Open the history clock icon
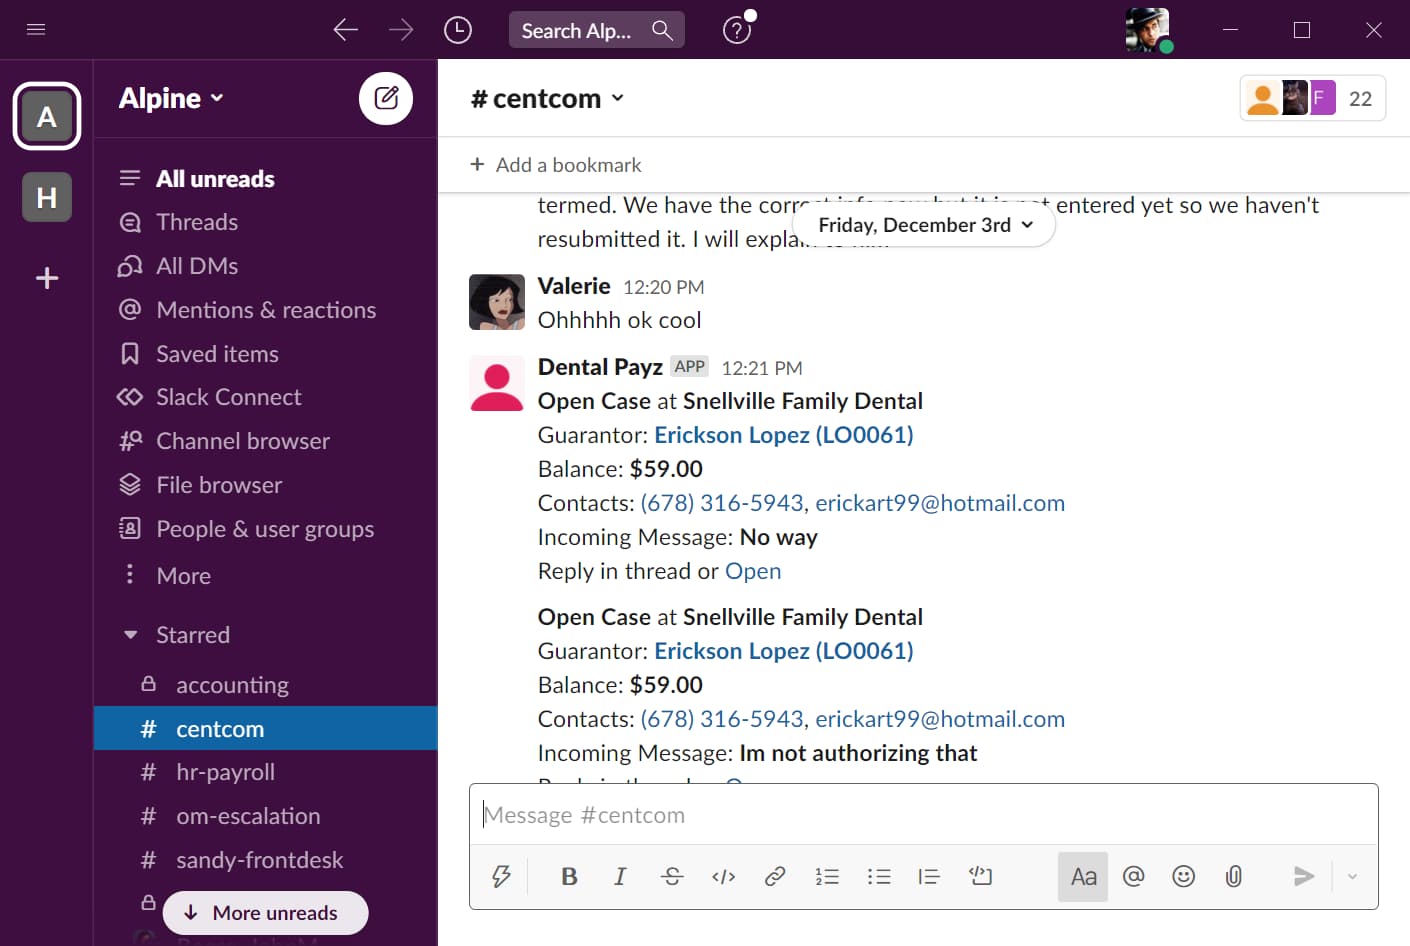 pos(457,30)
